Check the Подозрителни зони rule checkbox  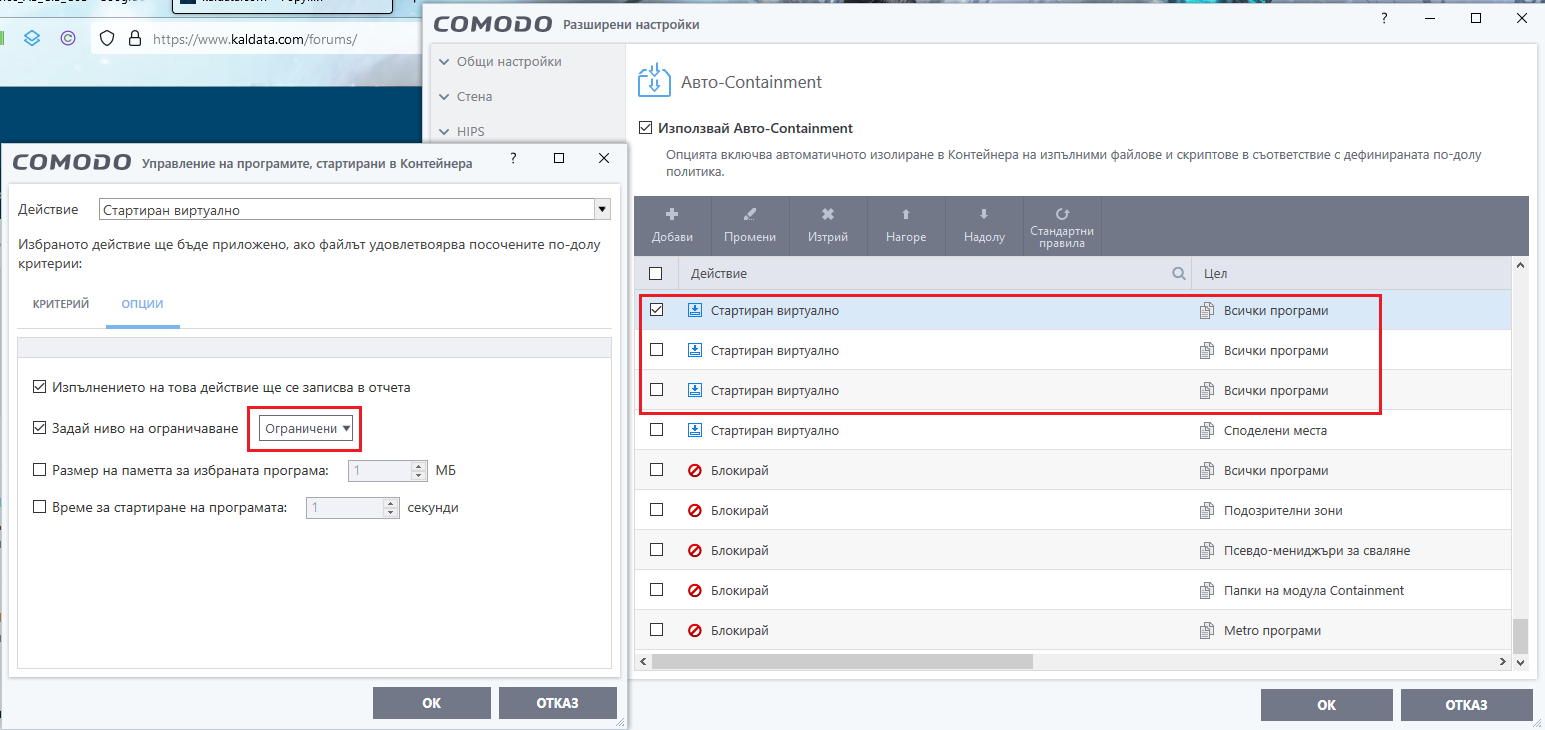(656, 510)
